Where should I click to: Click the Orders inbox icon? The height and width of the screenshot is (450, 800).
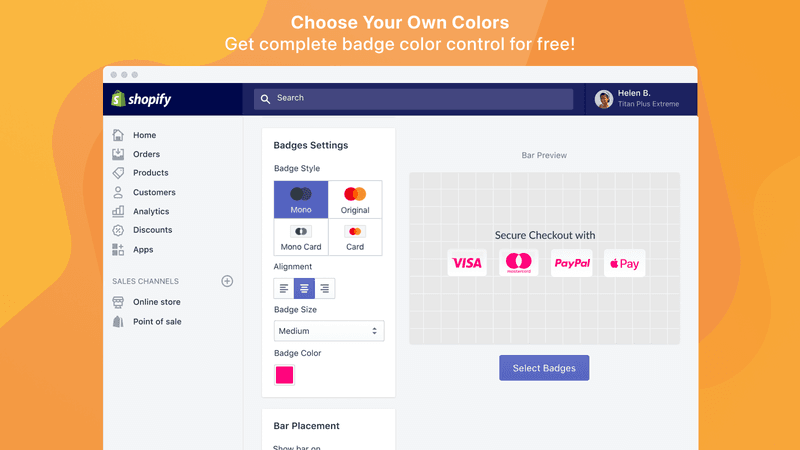(118, 154)
